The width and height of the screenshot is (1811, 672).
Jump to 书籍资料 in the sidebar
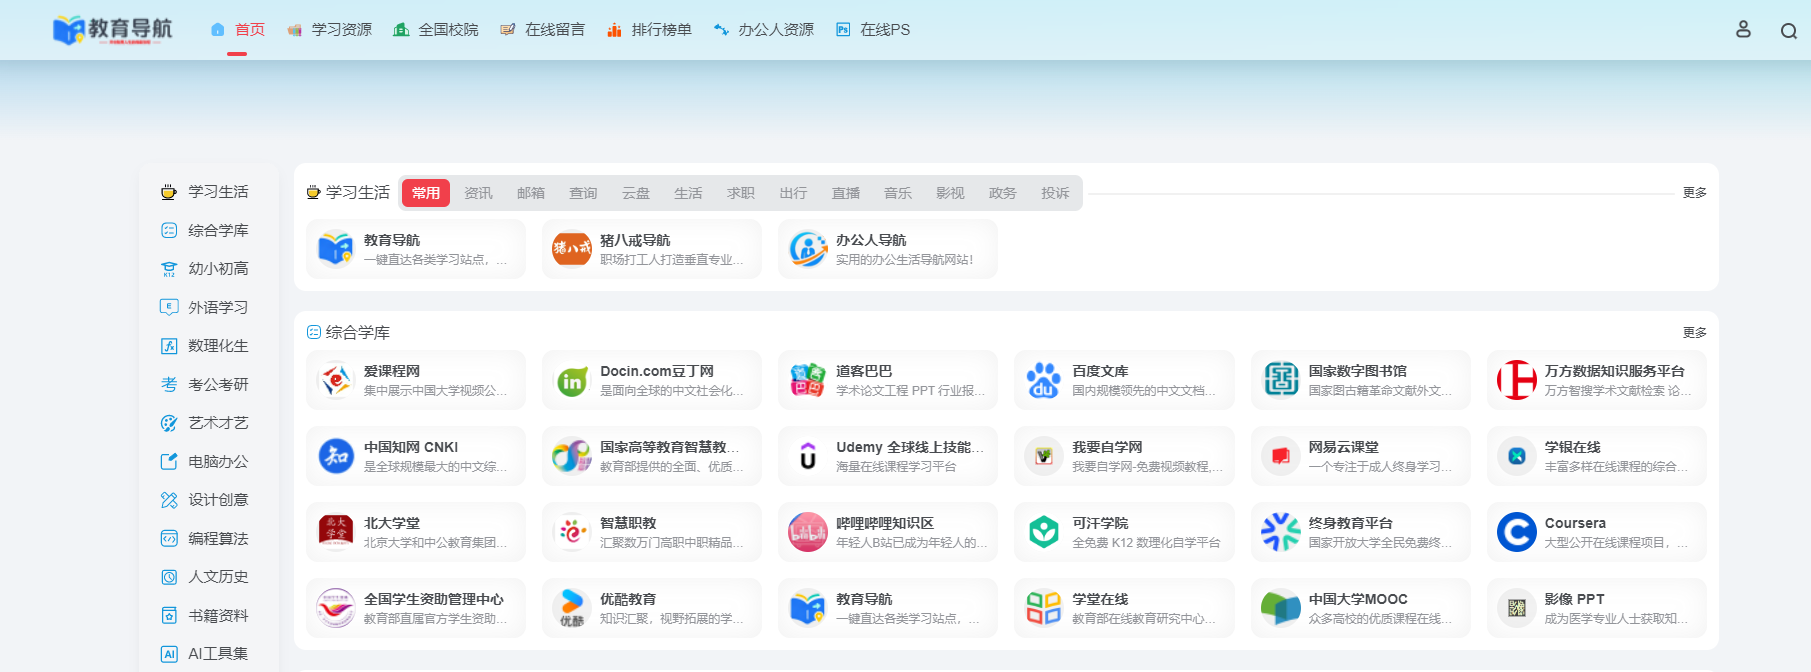click(x=206, y=615)
